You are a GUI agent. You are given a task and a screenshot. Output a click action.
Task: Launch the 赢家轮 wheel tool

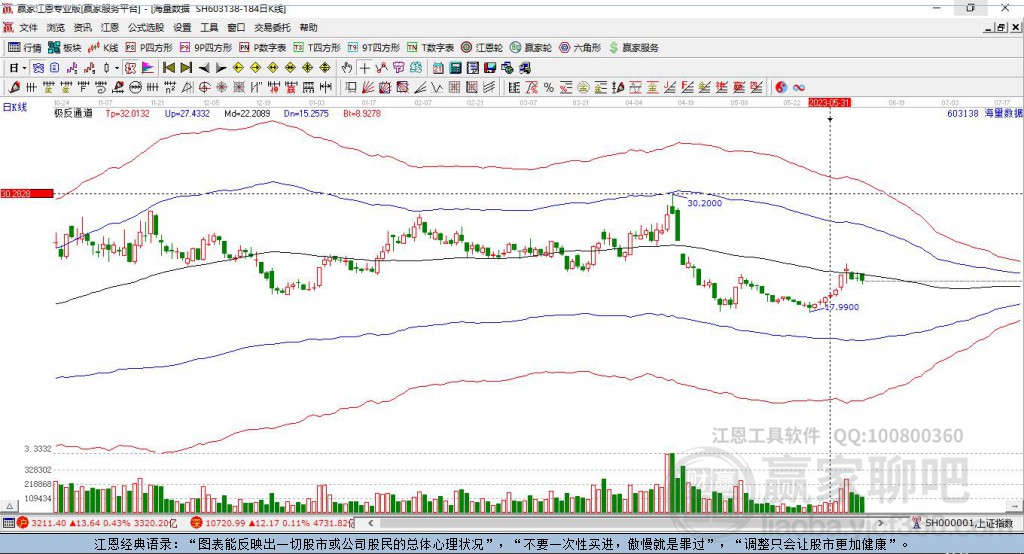[x=531, y=48]
